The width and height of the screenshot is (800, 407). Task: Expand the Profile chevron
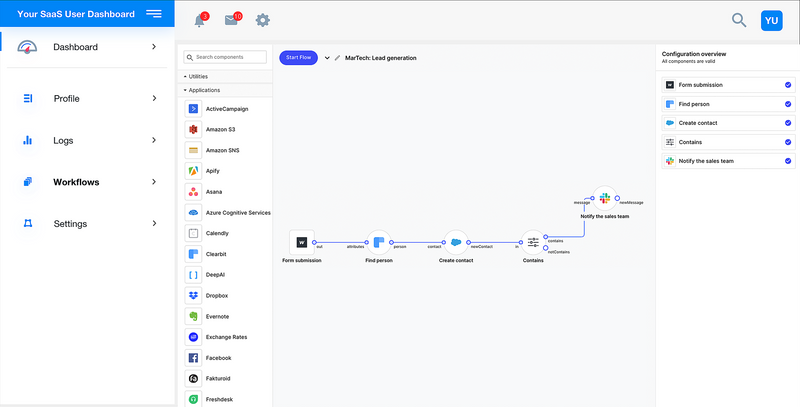[x=154, y=98]
